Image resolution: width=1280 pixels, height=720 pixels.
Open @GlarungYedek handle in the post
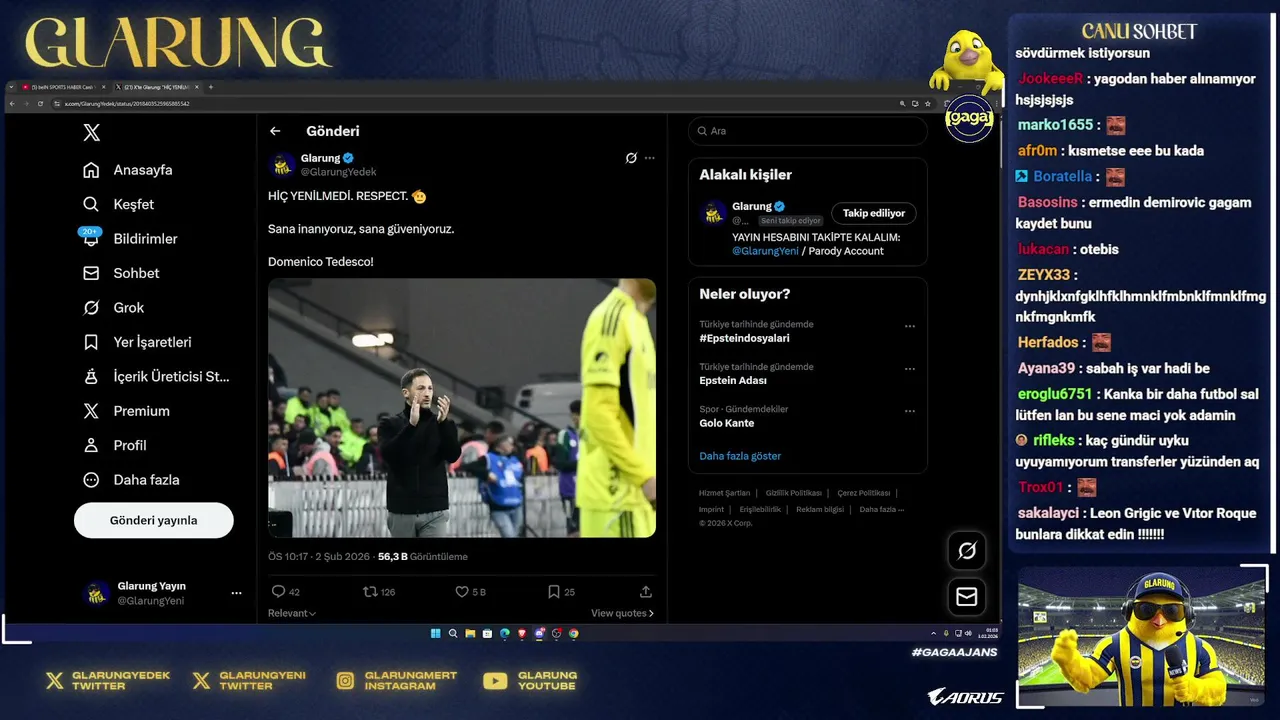coord(338,172)
